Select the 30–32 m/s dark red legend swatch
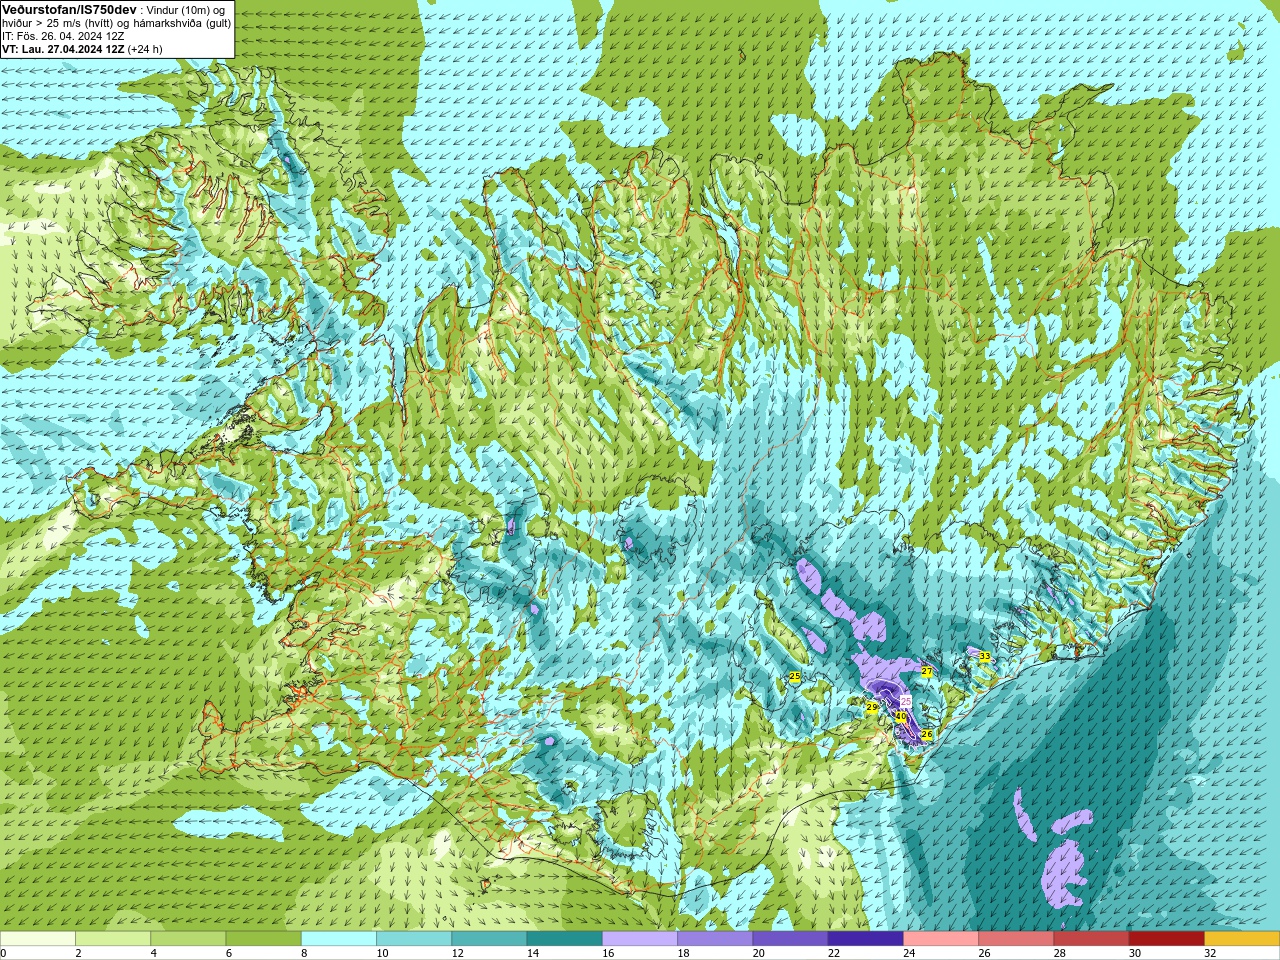Image resolution: width=1280 pixels, height=960 pixels. [x=1167, y=939]
